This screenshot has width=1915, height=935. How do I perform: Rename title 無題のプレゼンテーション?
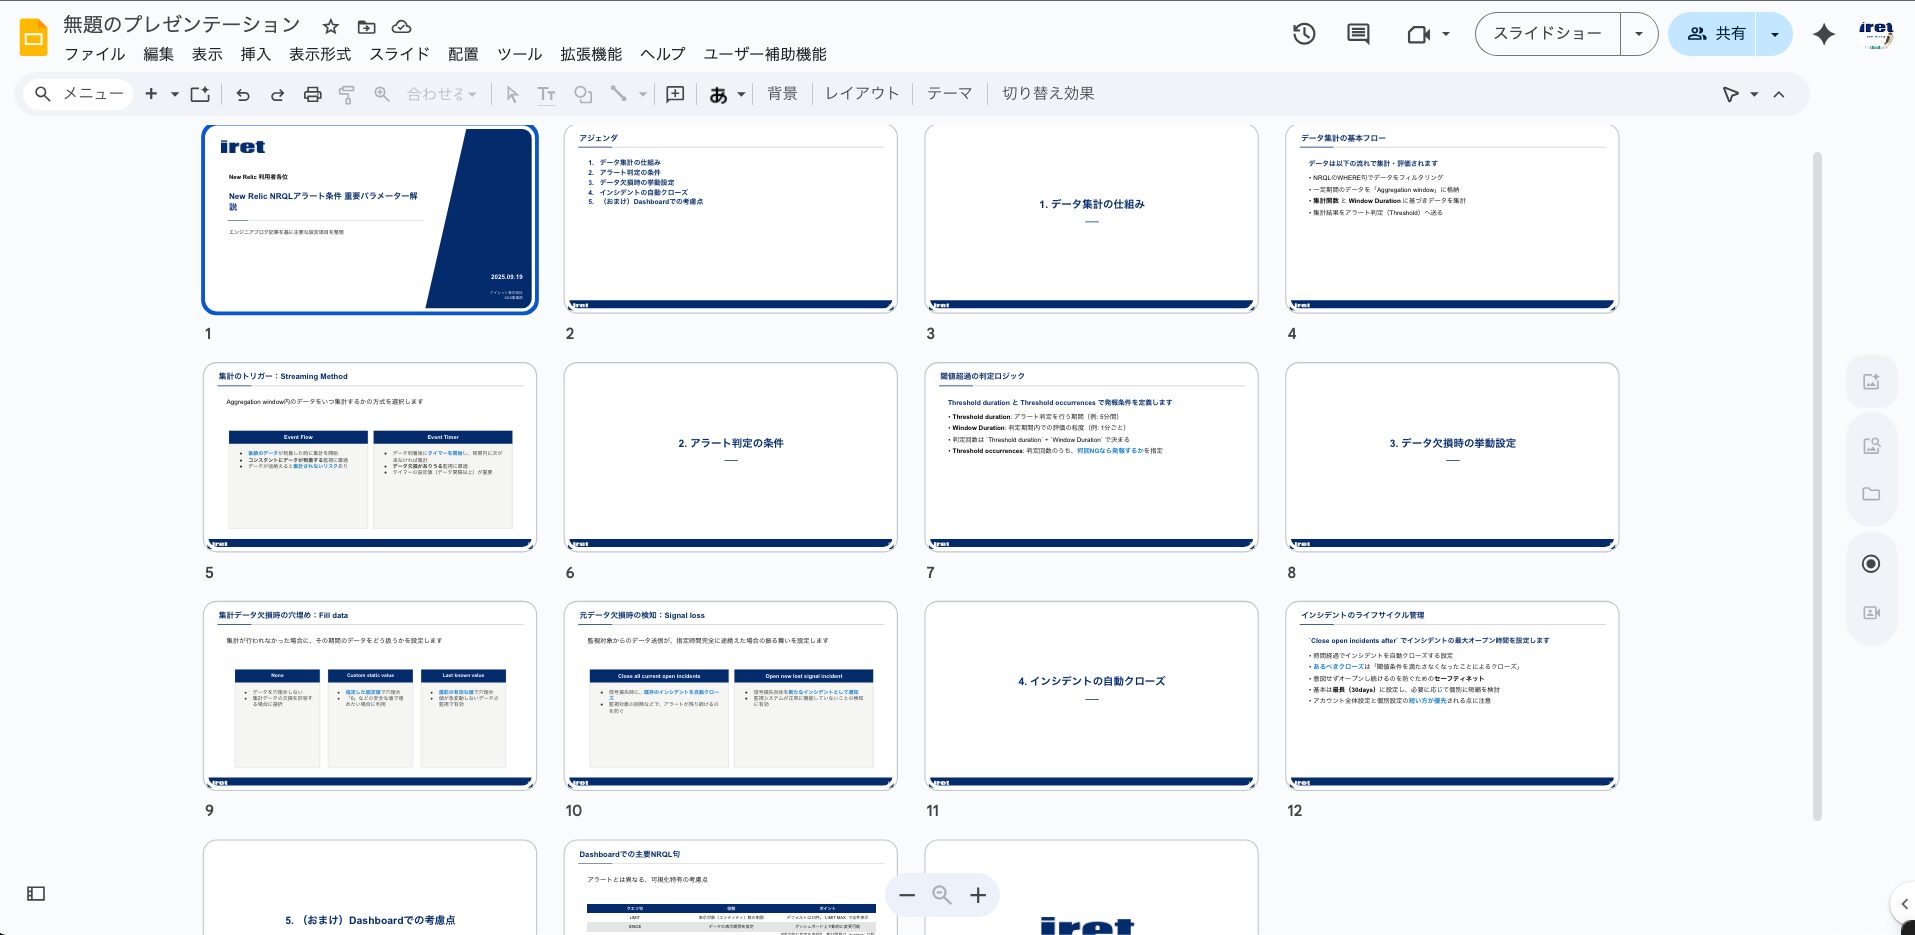pos(182,25)
